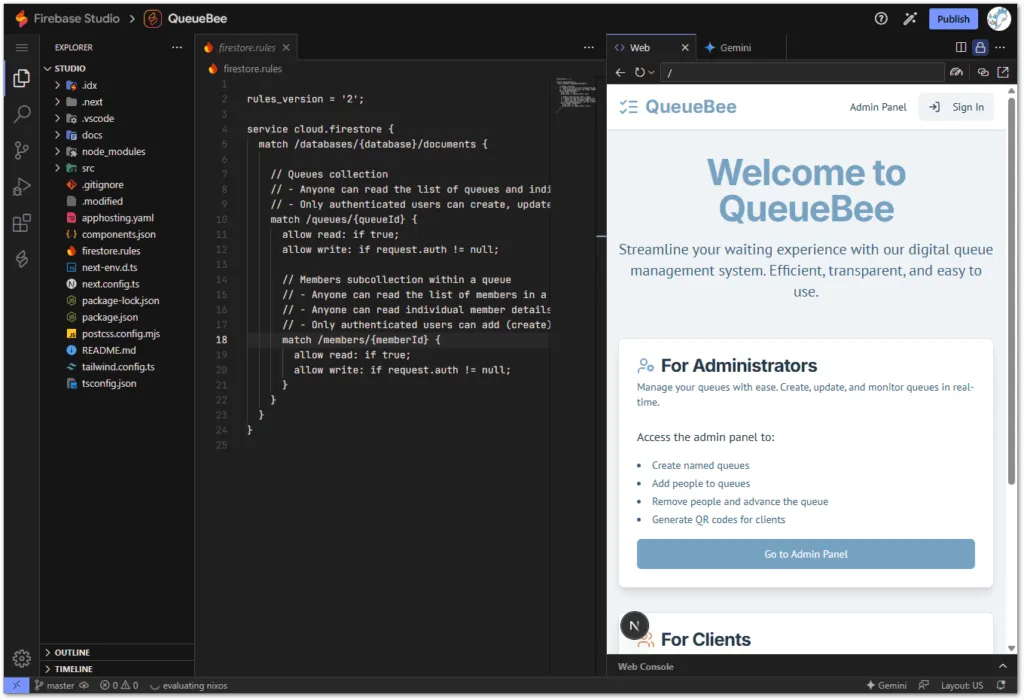1024x700 pixels.
Task: Click the Manage gear icon
Action: click(21, 658)
